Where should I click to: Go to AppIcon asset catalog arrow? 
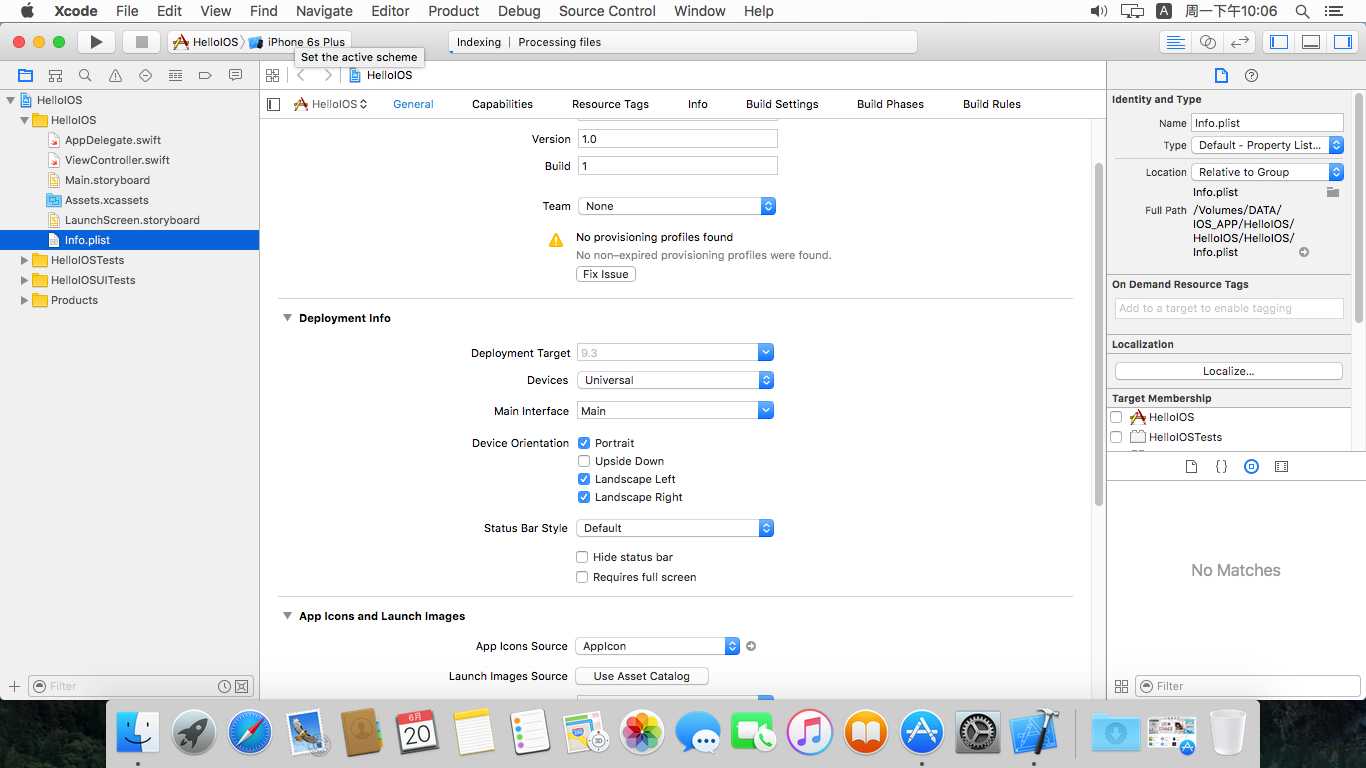751,646
